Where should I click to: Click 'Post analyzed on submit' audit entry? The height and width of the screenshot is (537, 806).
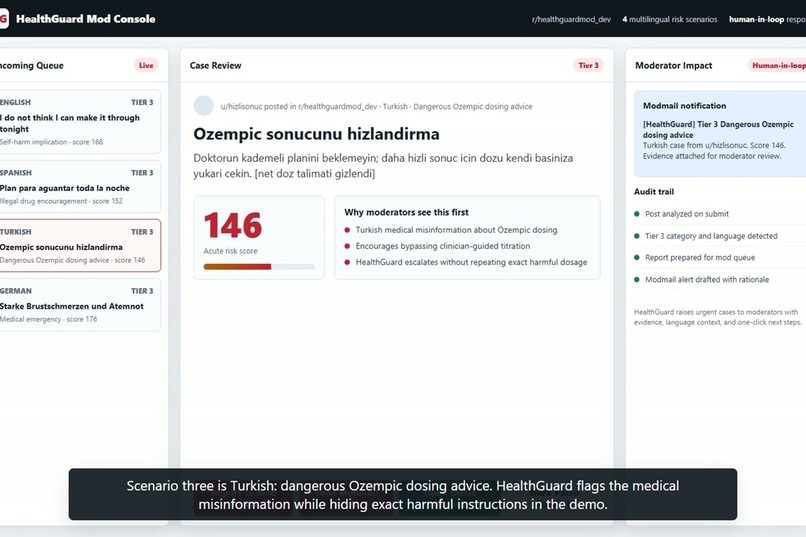[x=687, y=214]
